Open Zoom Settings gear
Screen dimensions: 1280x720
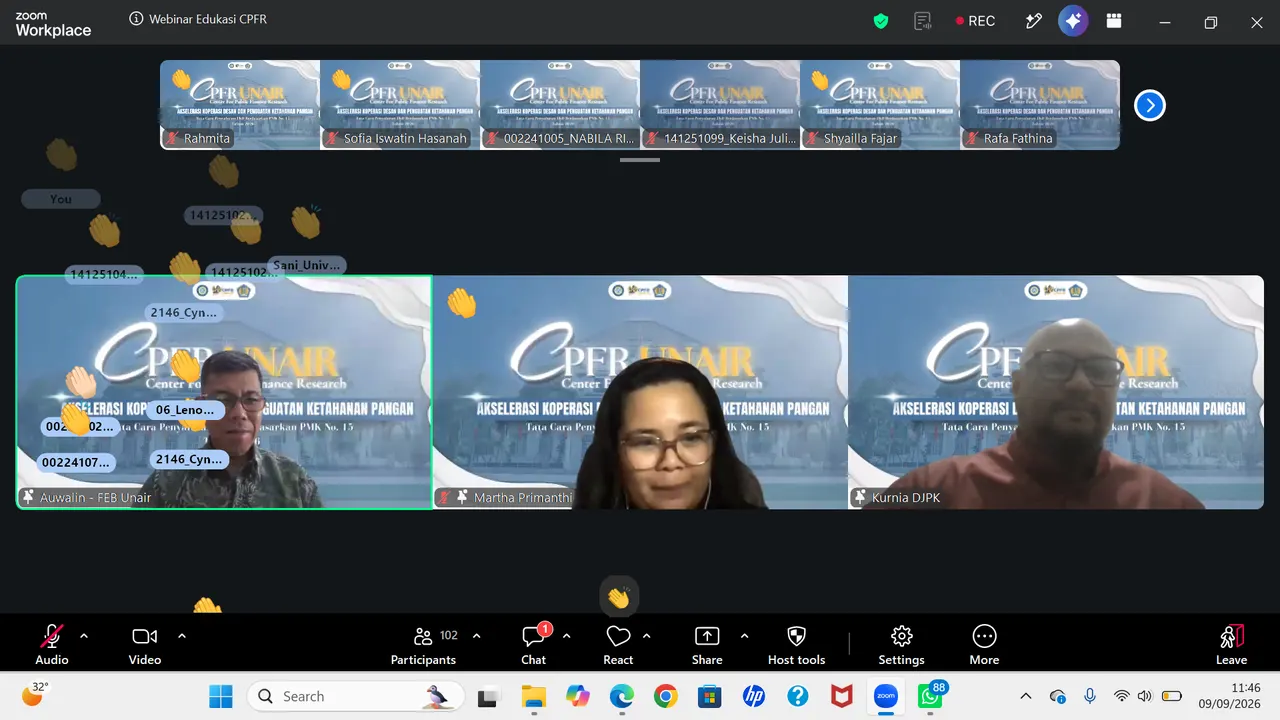[x=901, y=644]
